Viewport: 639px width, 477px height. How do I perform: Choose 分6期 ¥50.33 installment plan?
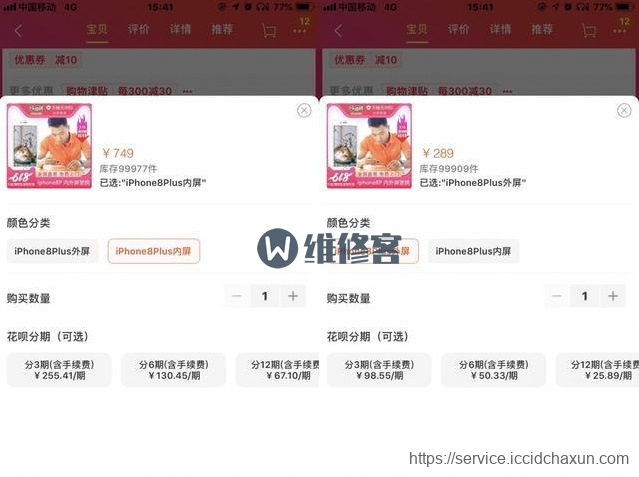pyautogui.click(x=494, y=370)
